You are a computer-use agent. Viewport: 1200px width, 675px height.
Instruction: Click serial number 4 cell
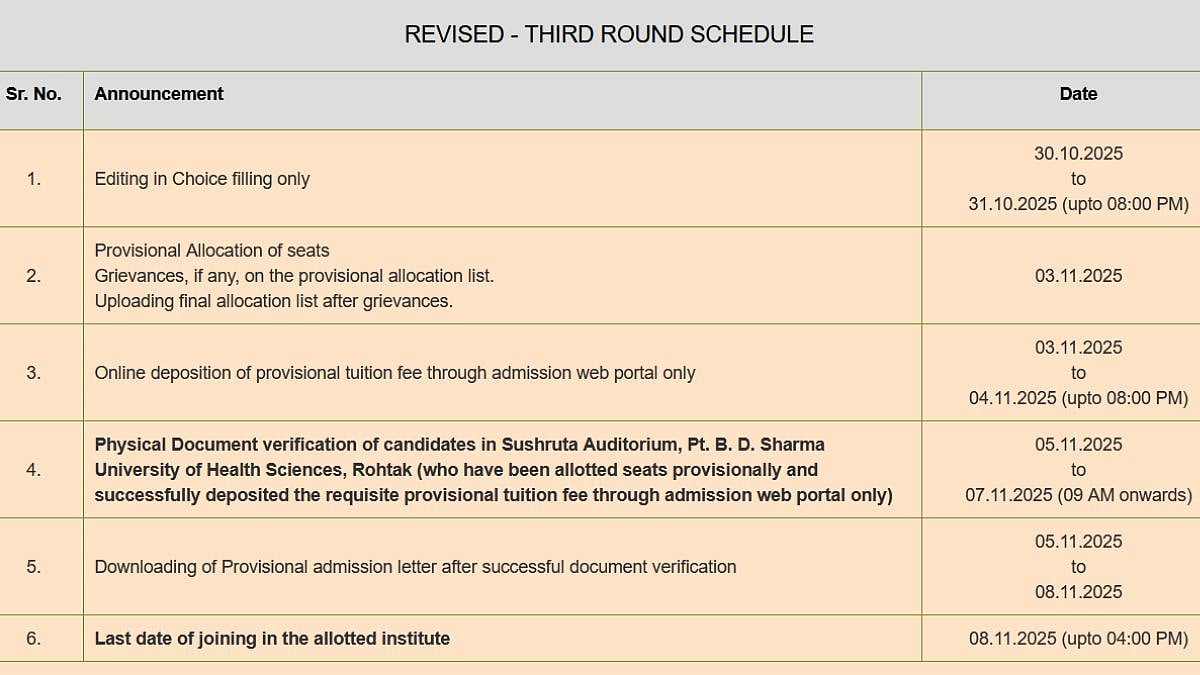(34, 470)
